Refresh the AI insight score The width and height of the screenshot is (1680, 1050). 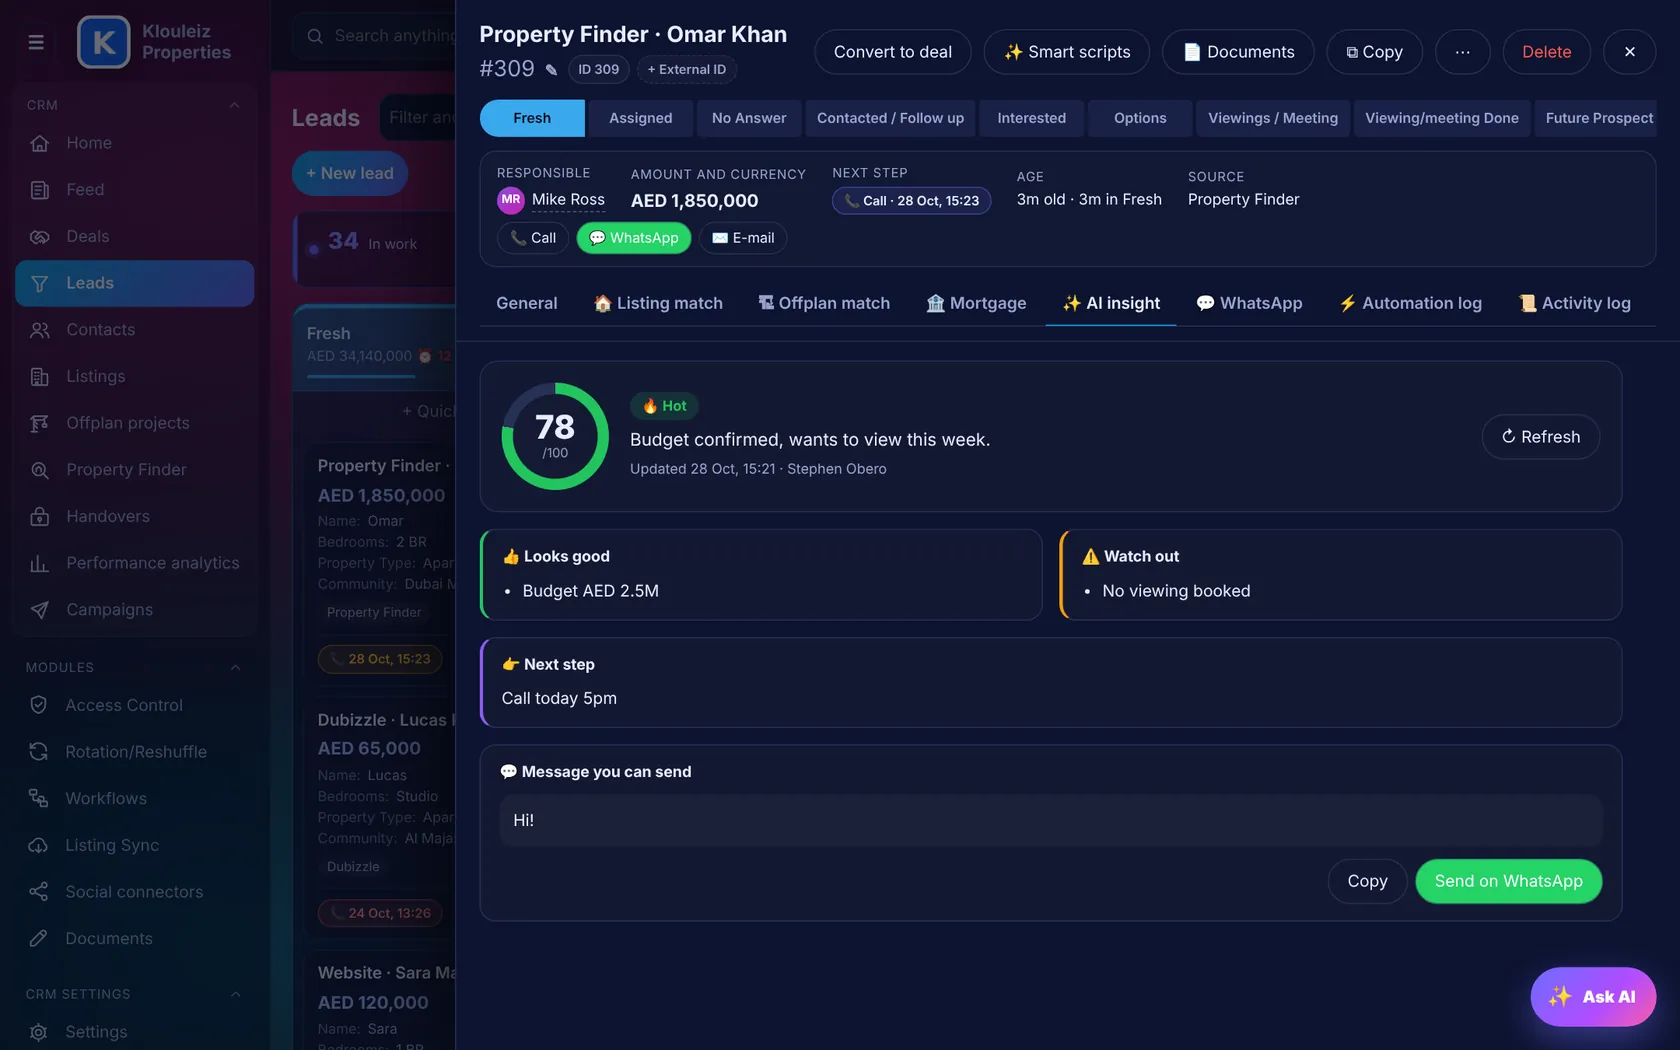coord(1540,437)
